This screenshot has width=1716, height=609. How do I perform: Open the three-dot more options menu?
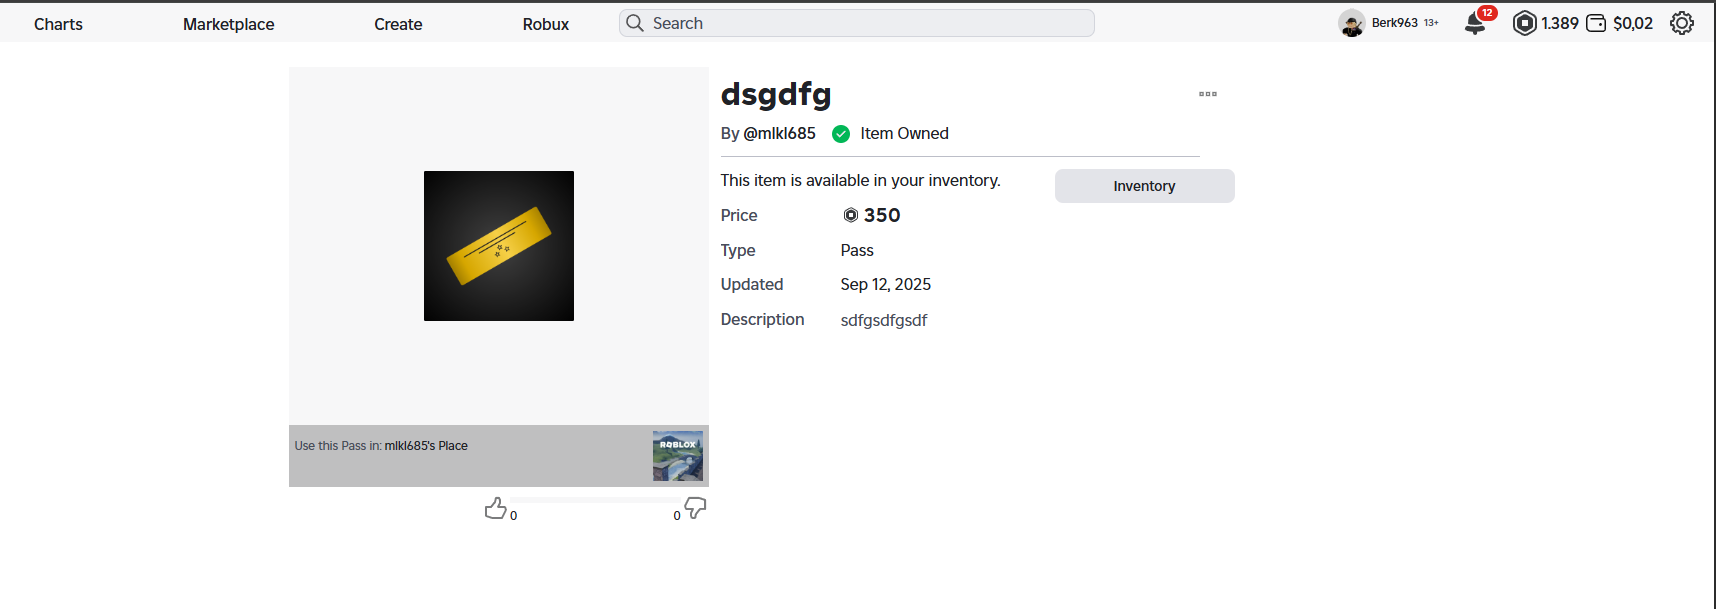pos(1208,94)
